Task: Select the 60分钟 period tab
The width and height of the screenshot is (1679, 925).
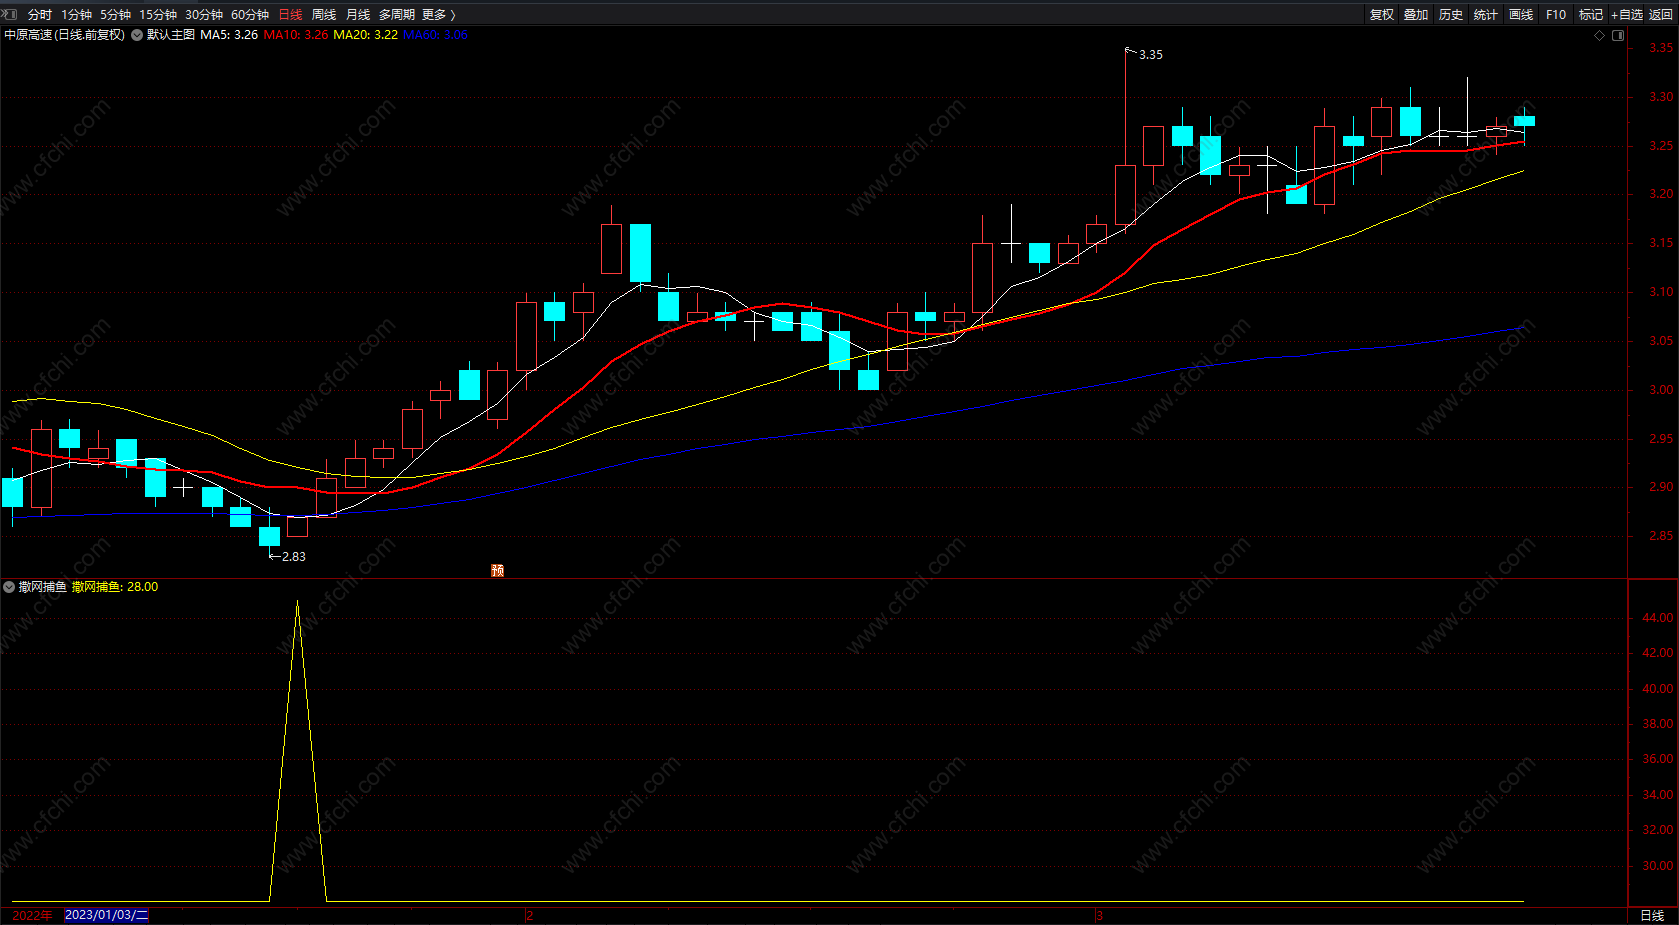Action: (x=250, y=15)
